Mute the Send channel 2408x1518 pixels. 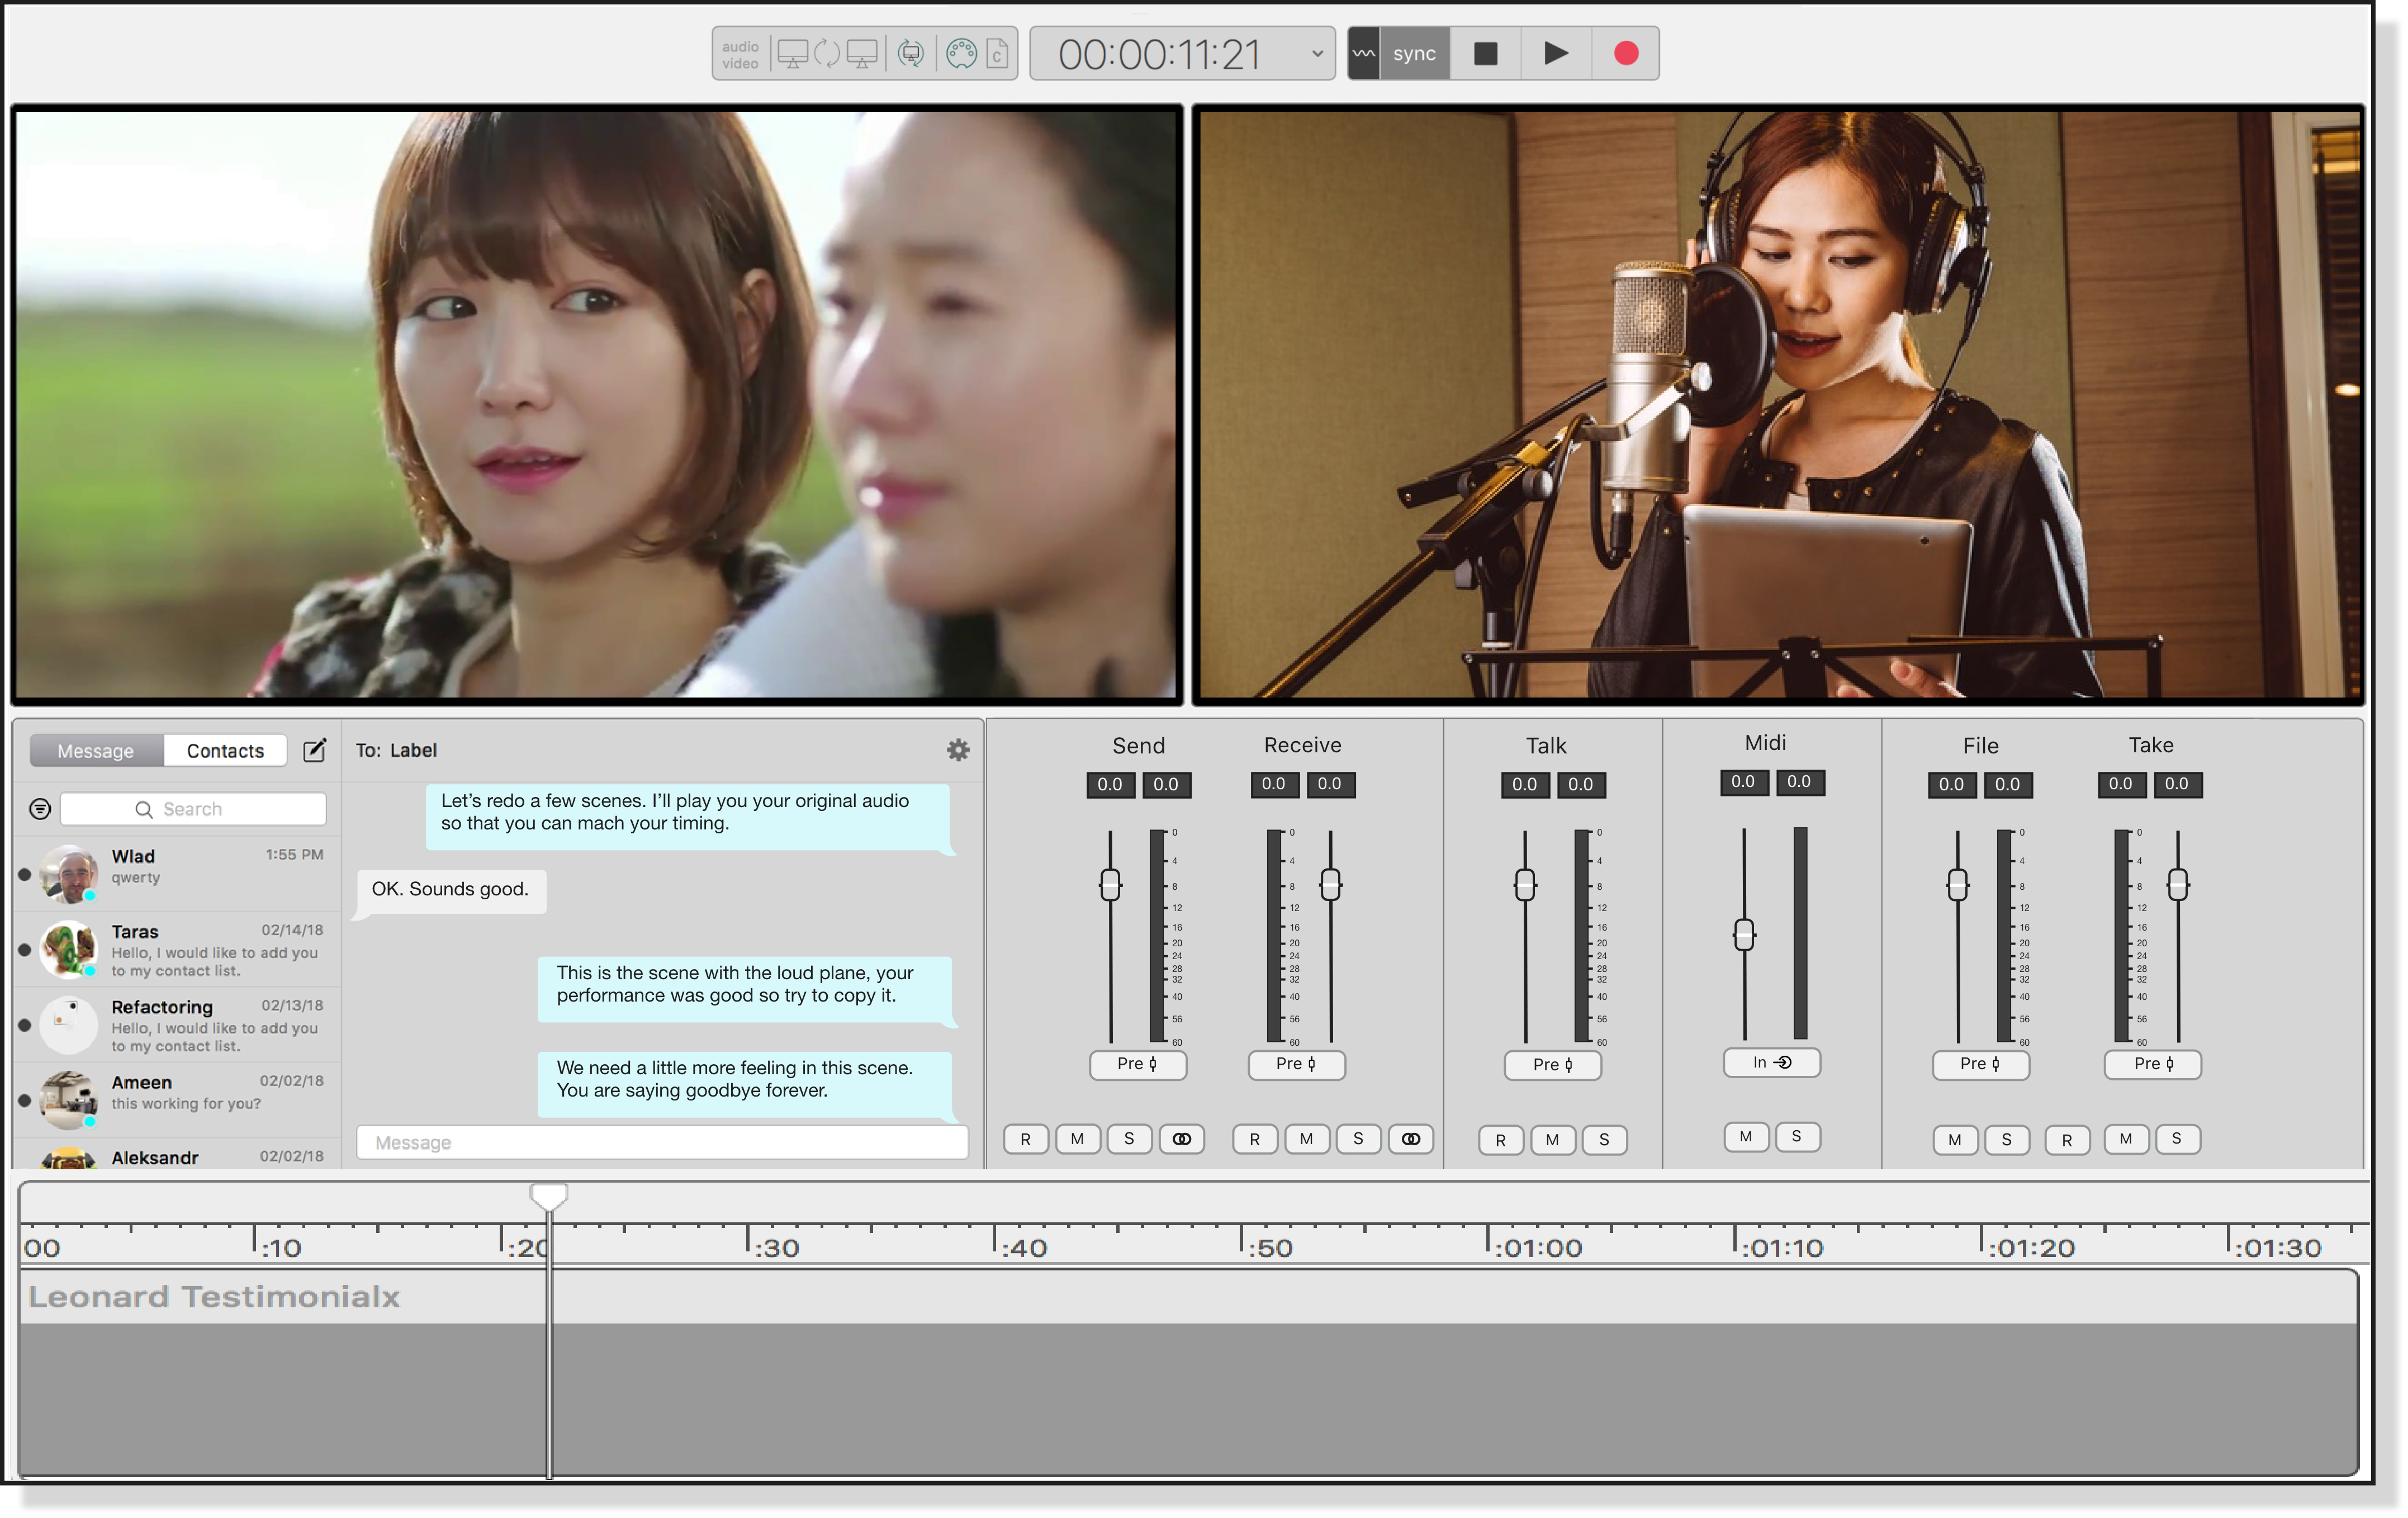pyautogui.click(x=1077, y=1139)
